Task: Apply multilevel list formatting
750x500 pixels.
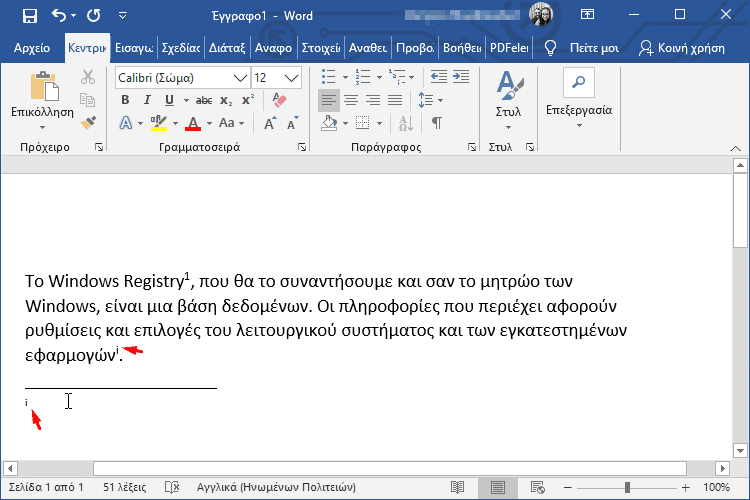Action: click(397, 77)
